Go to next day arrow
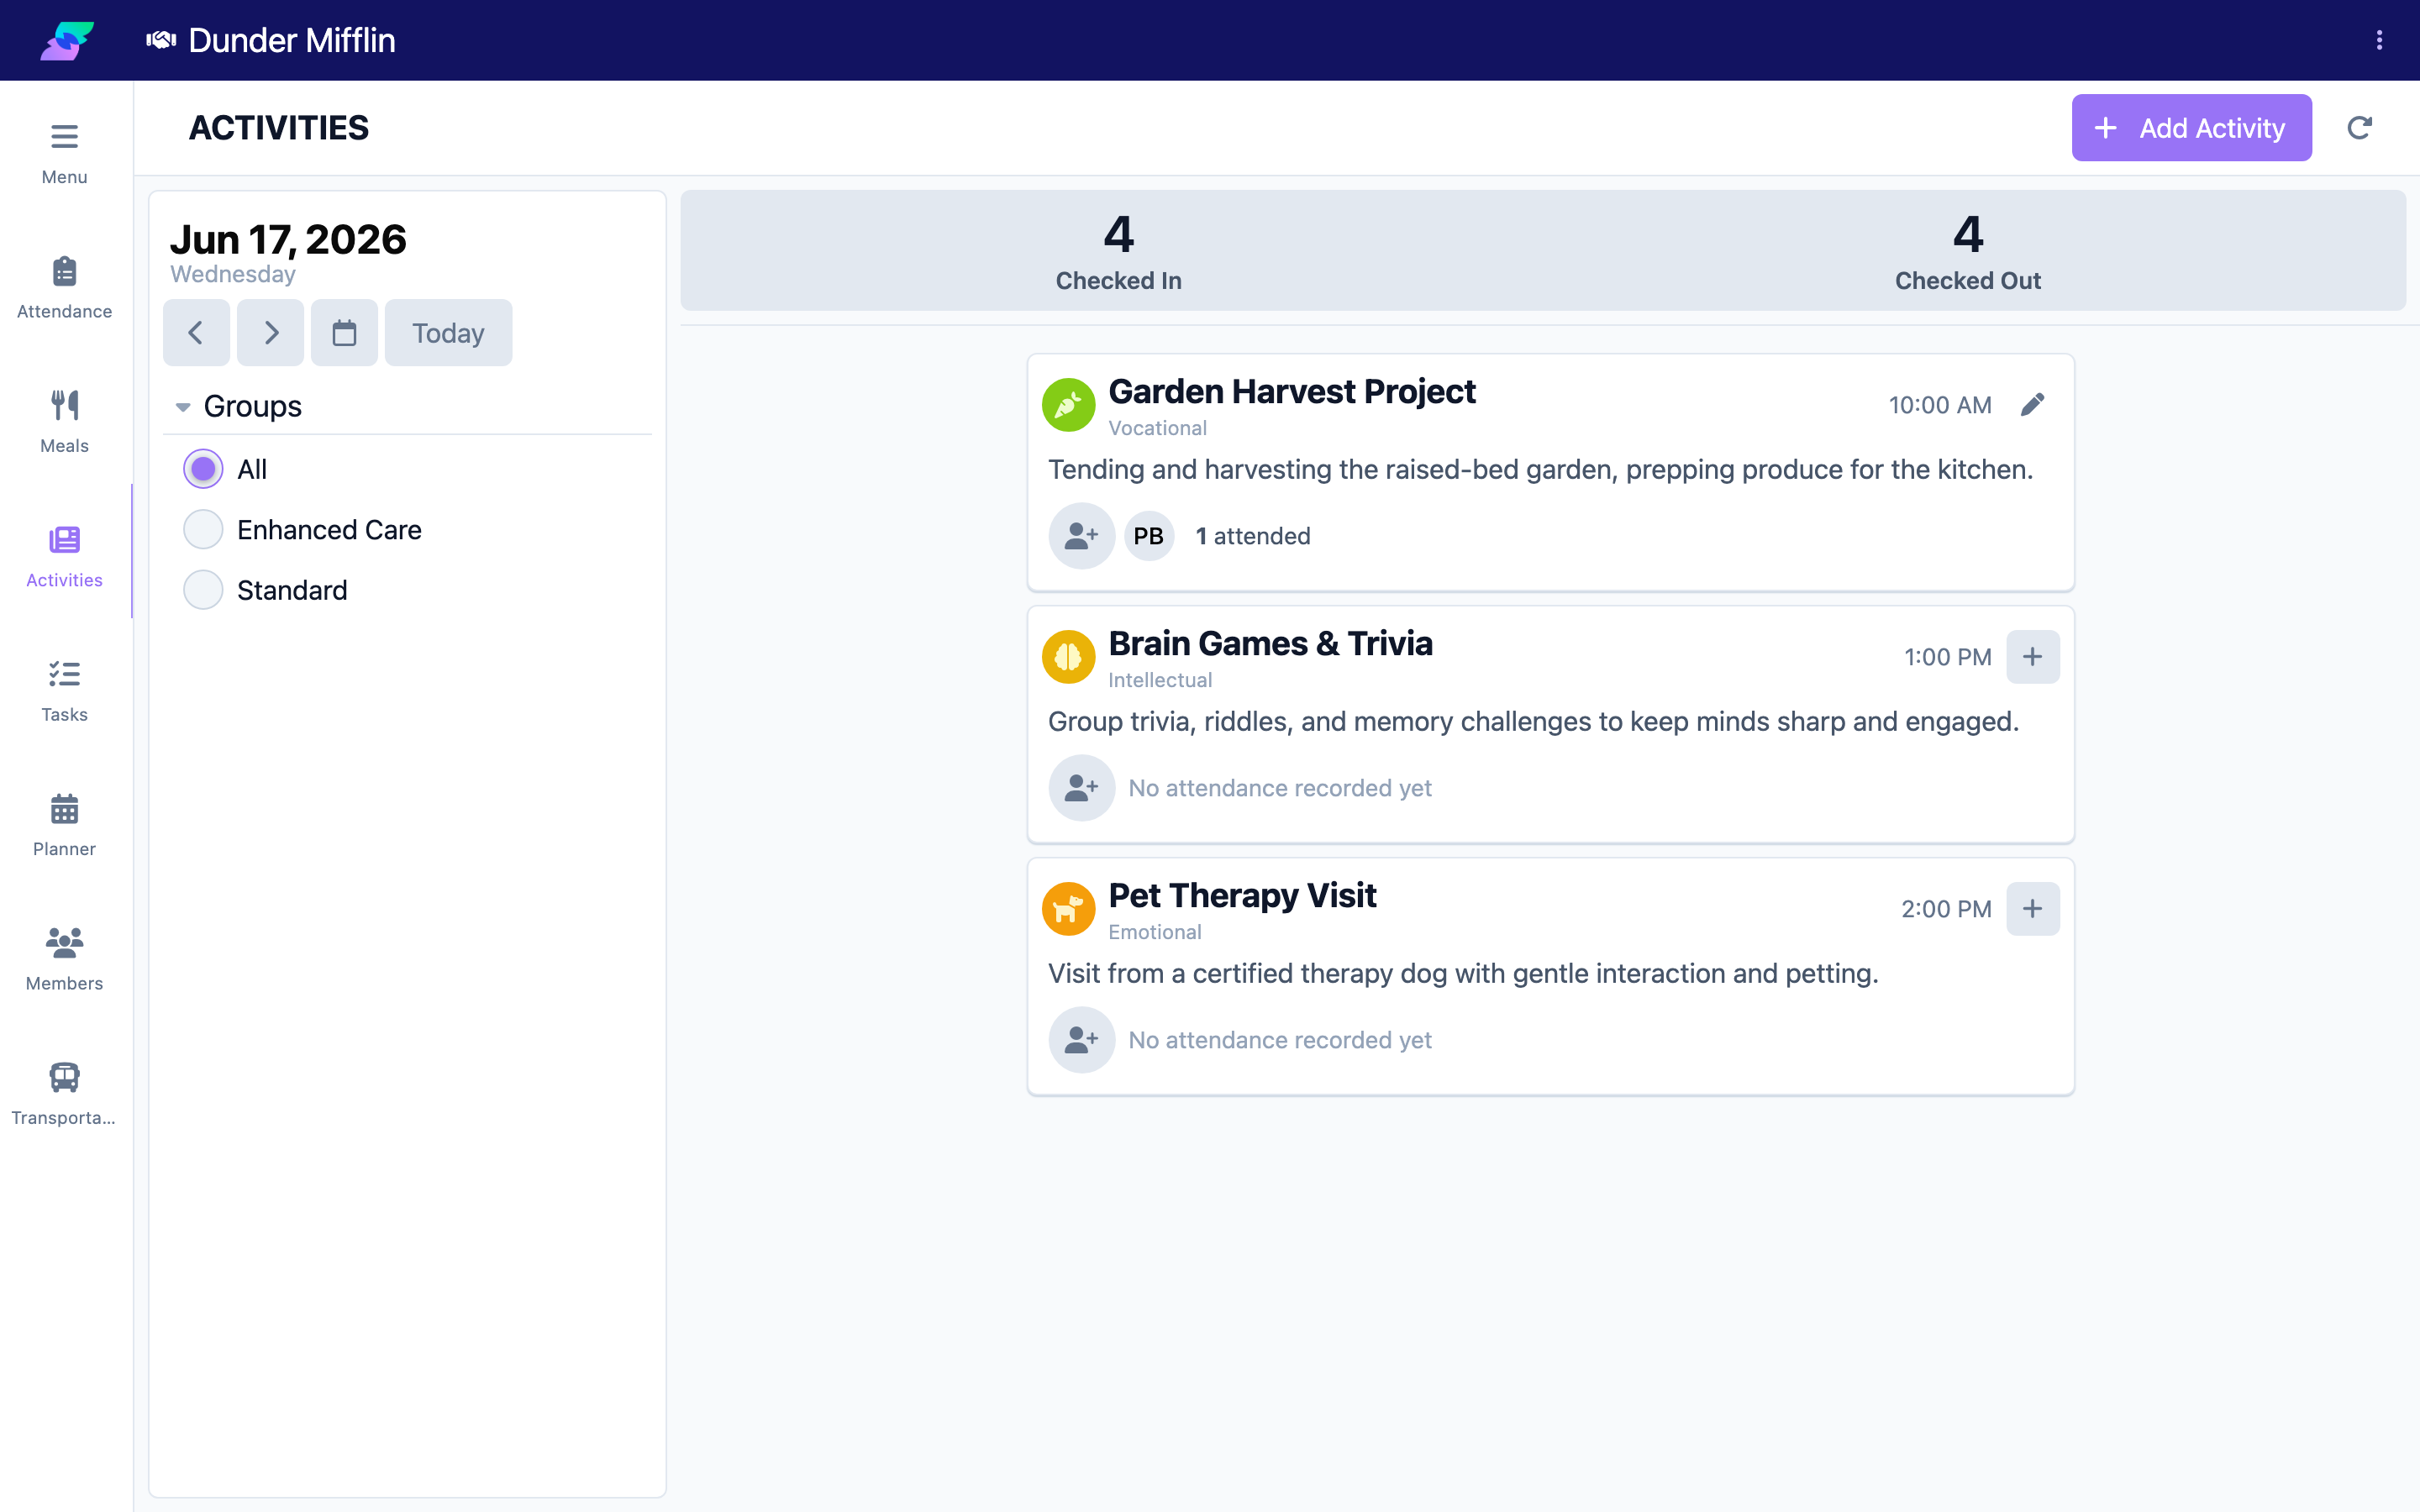 [x=270, y=333]
